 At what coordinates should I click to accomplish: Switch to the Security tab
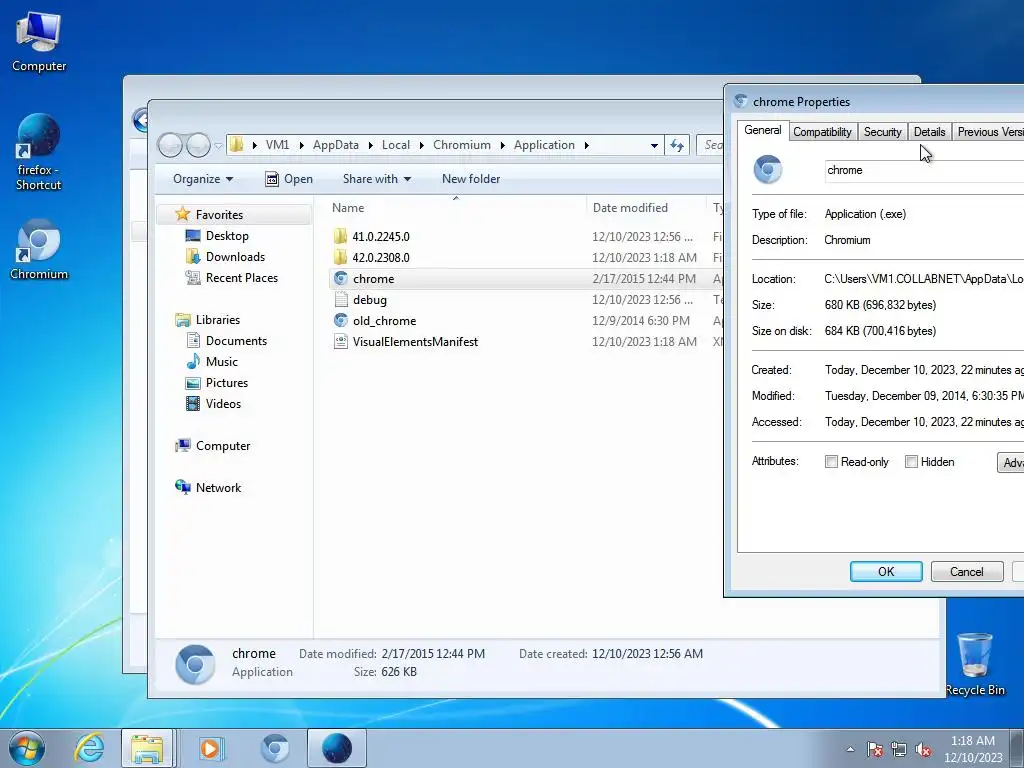882,132
